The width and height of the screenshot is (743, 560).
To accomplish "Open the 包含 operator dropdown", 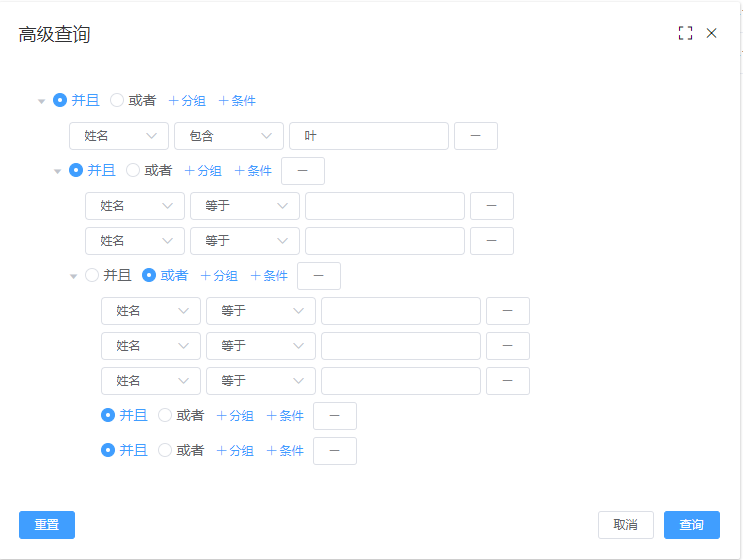I will coord(229,136).
